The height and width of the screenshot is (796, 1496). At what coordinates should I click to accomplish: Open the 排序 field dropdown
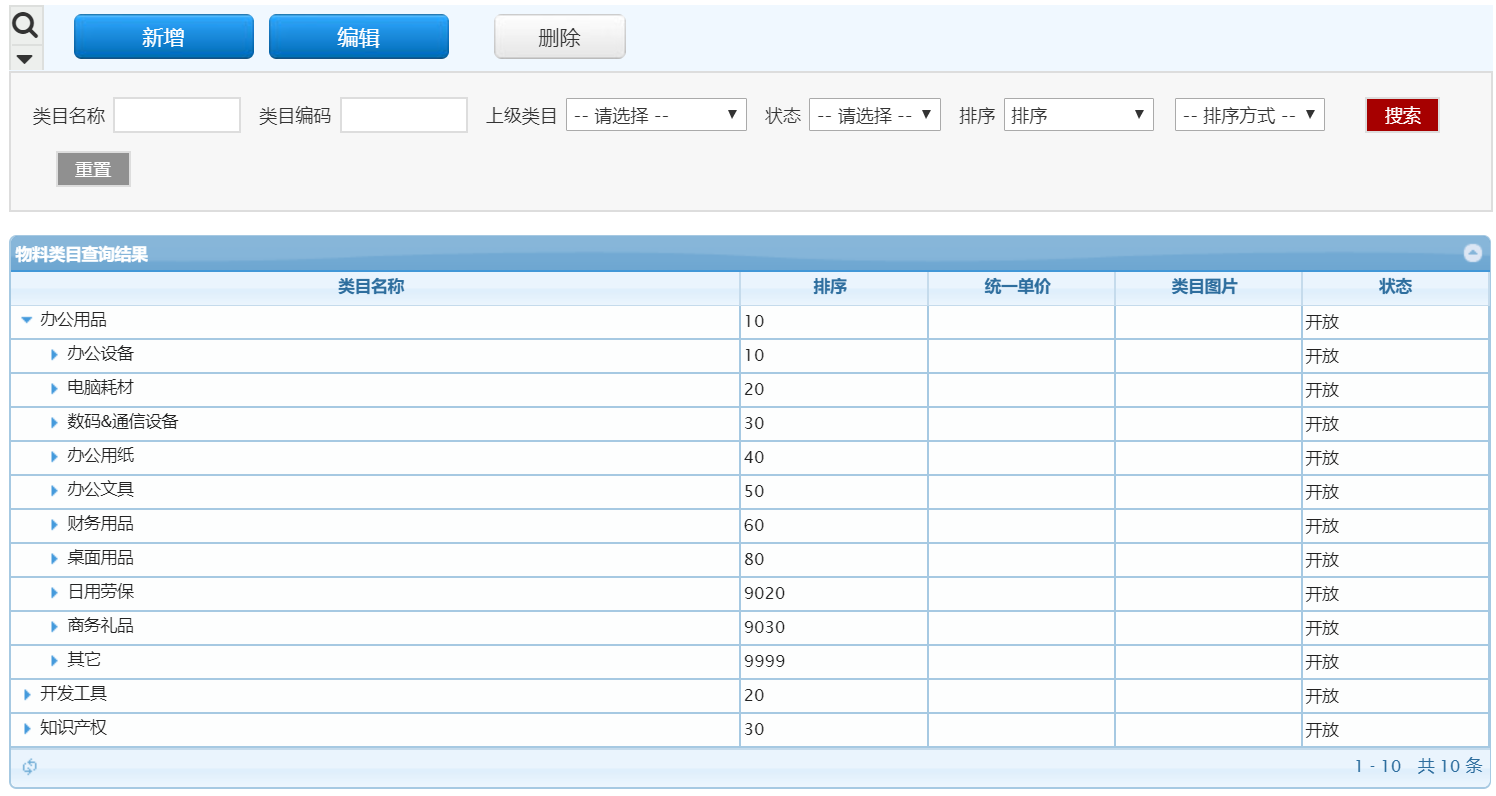pos(1078,115)
